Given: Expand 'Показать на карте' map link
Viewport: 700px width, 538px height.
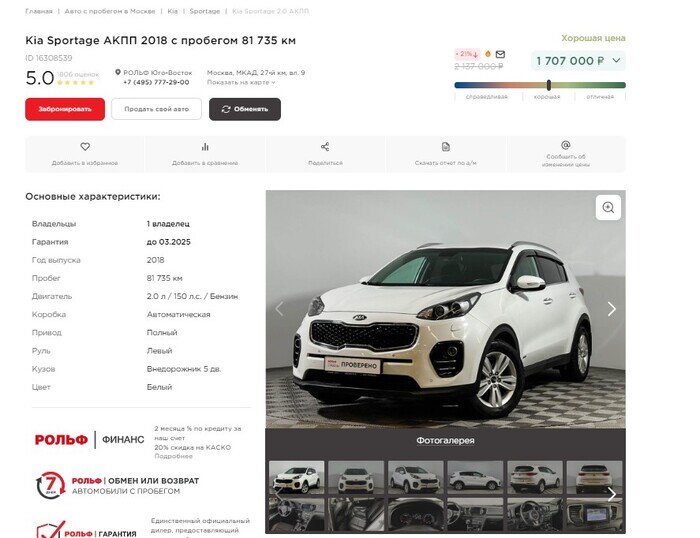Looking at the screenshot, I should tap(241, 82).
